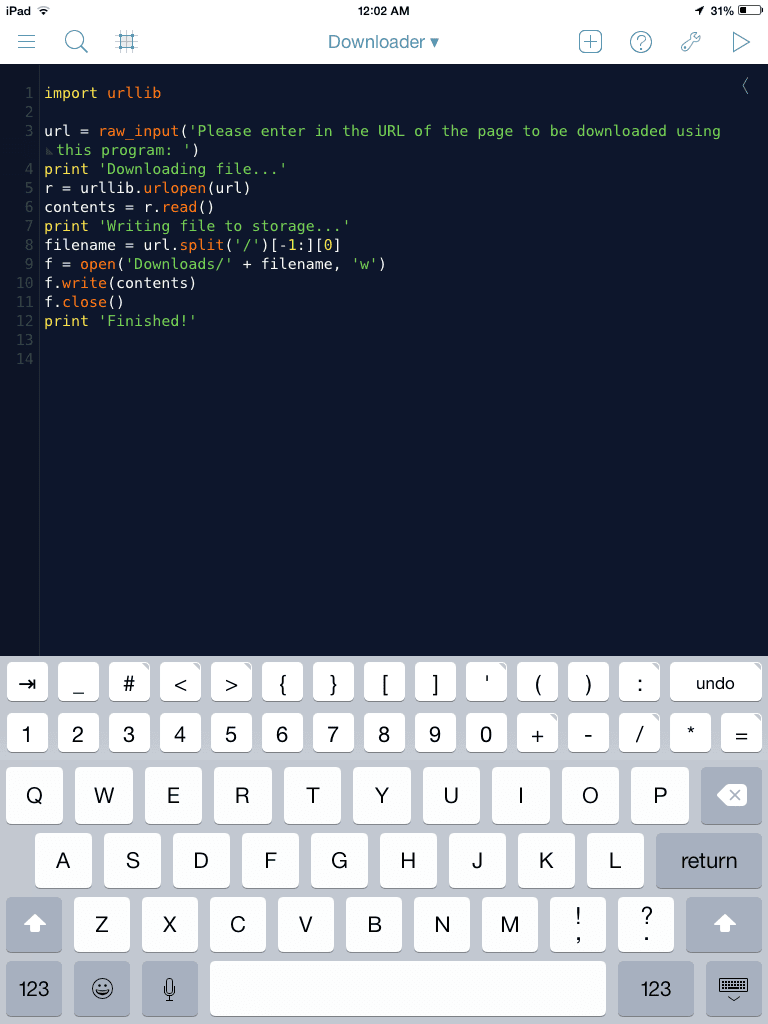Screen dimensions: 768x1024
Task: Open the UI editor grid icon
Action: (x=127, y=42)
